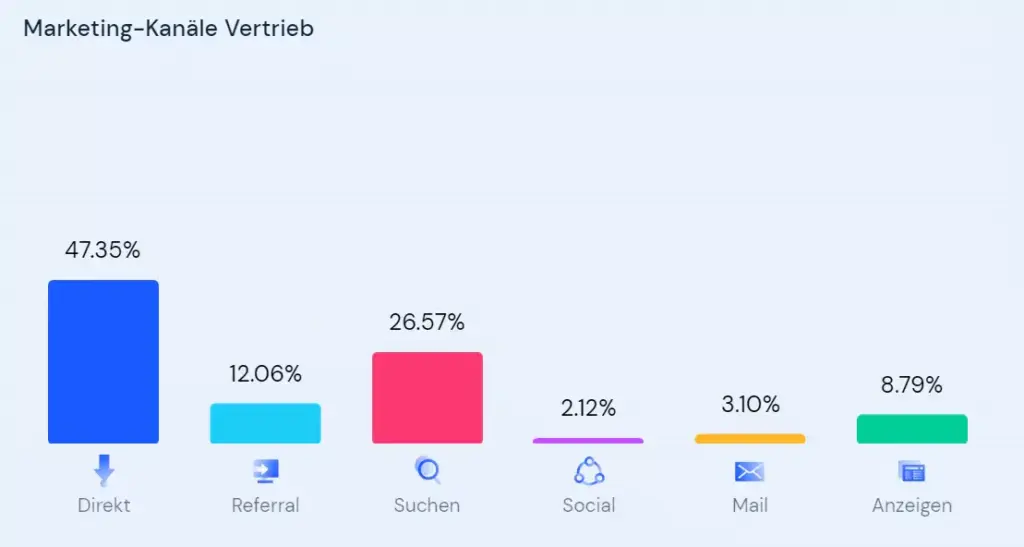Click the 8.79% value label
This screenshot has height=547, width=1024.
pyautogui.click(x=912, y=385)
